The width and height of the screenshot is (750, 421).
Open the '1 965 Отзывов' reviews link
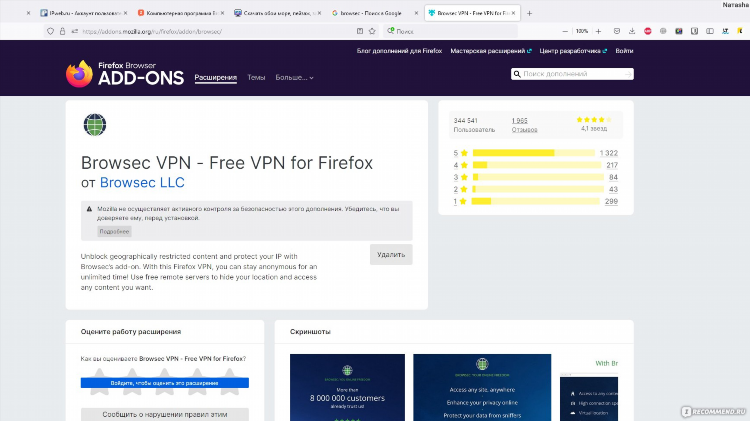[524, 125]
